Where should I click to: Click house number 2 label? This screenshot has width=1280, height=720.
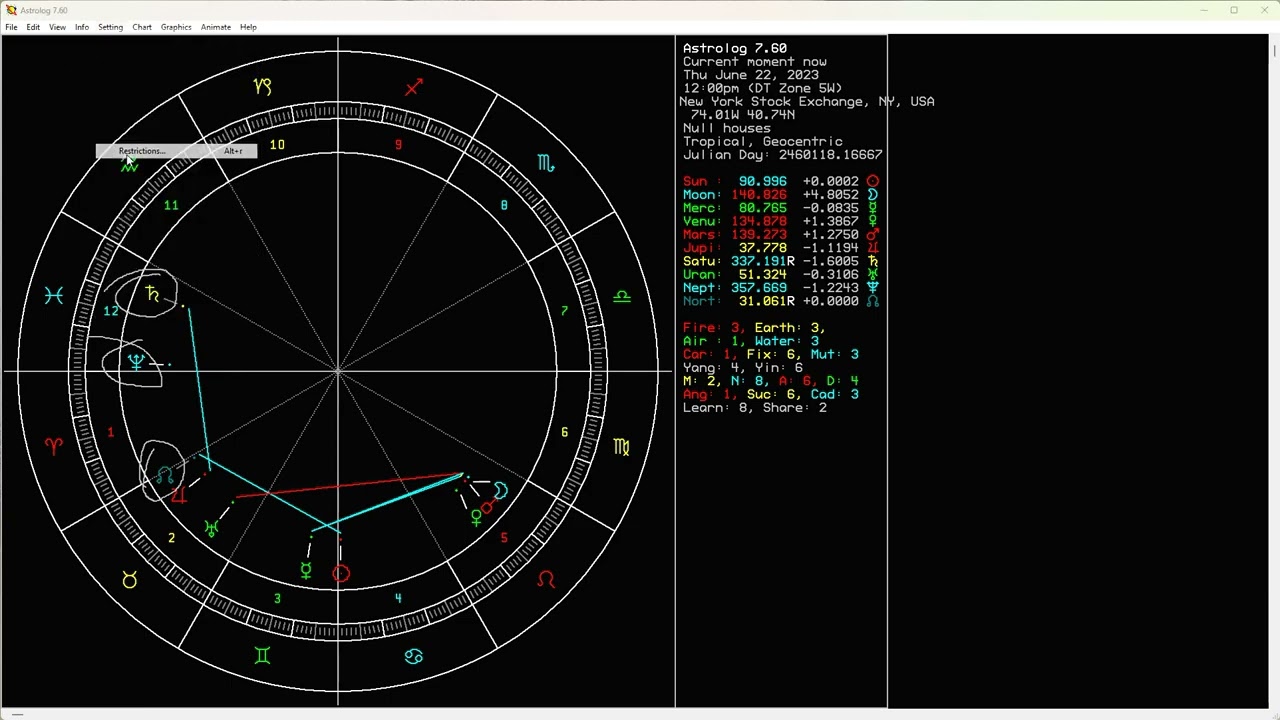[171, 538]
